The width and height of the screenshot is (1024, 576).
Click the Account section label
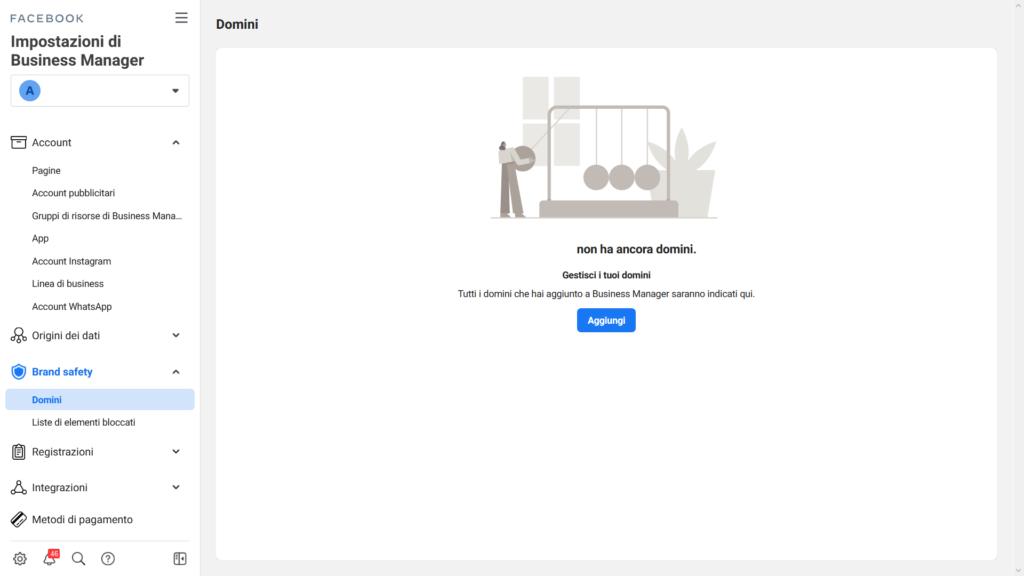click(x=52, y=142)
